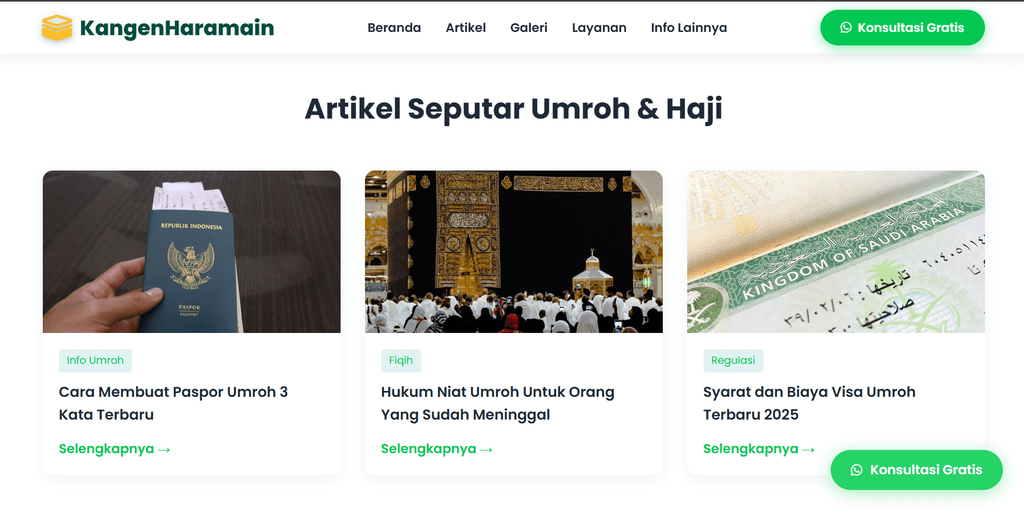This screenshot has height=510, width=1024.
Task: Open the Indonesian passport article image
Action: point(191,252)
